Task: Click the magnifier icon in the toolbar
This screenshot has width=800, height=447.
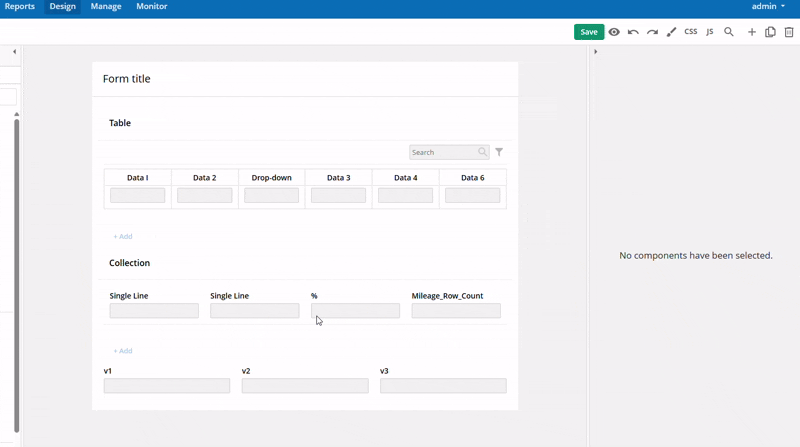Action: click(729, 32)
